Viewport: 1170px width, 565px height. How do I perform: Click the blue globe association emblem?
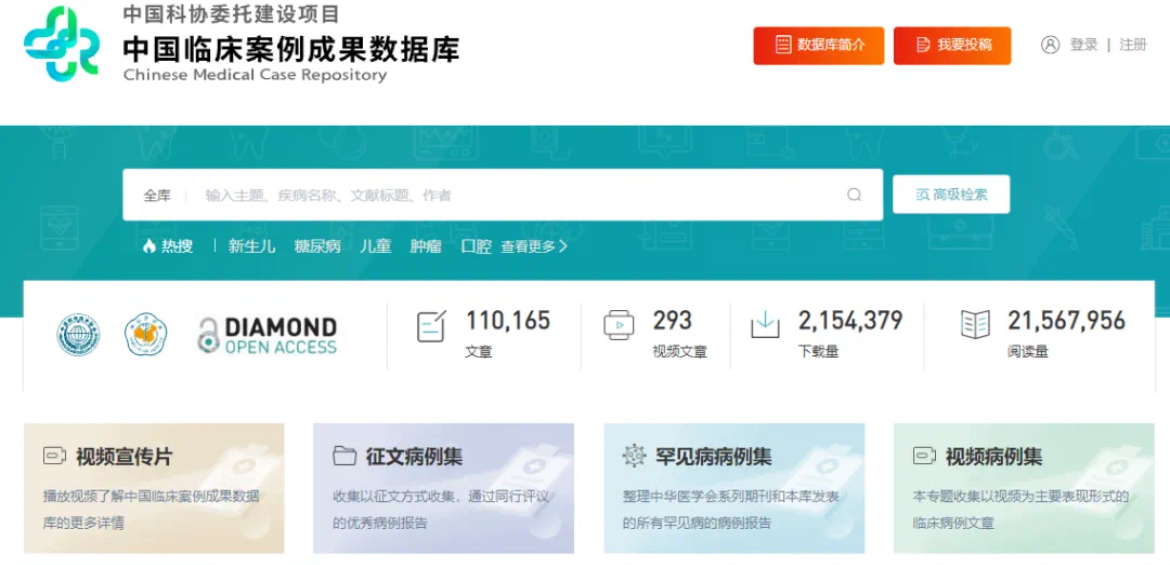pos(78,334)
